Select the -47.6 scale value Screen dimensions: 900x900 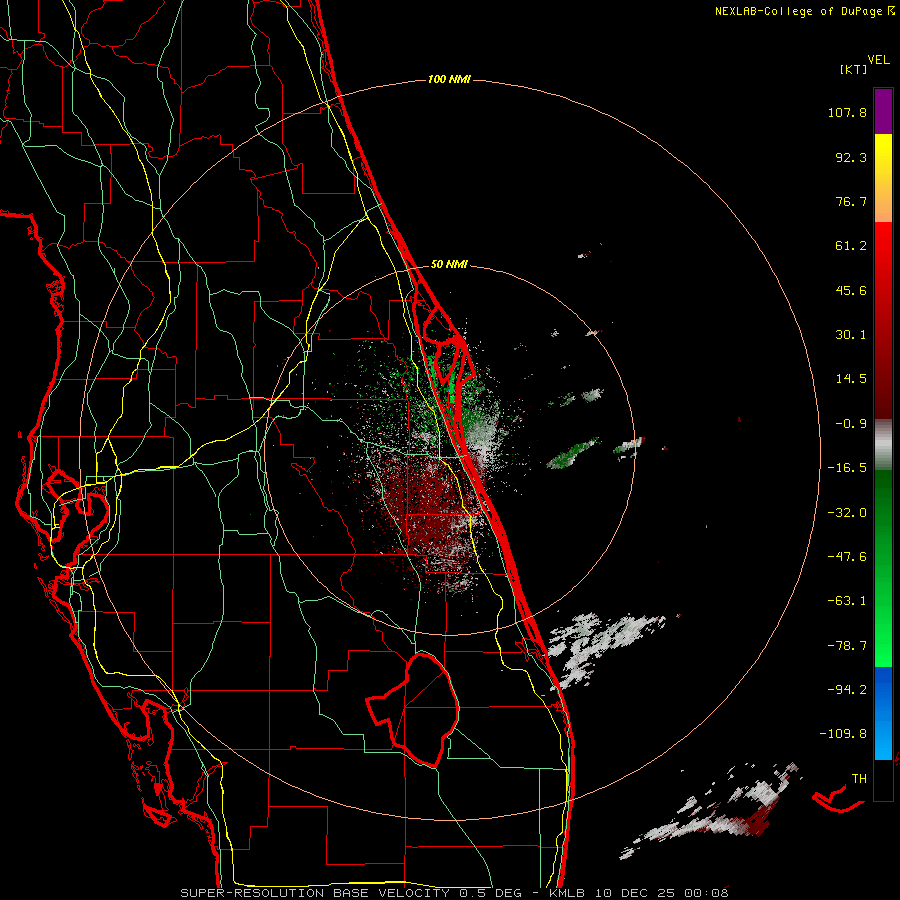click(847, 557)
